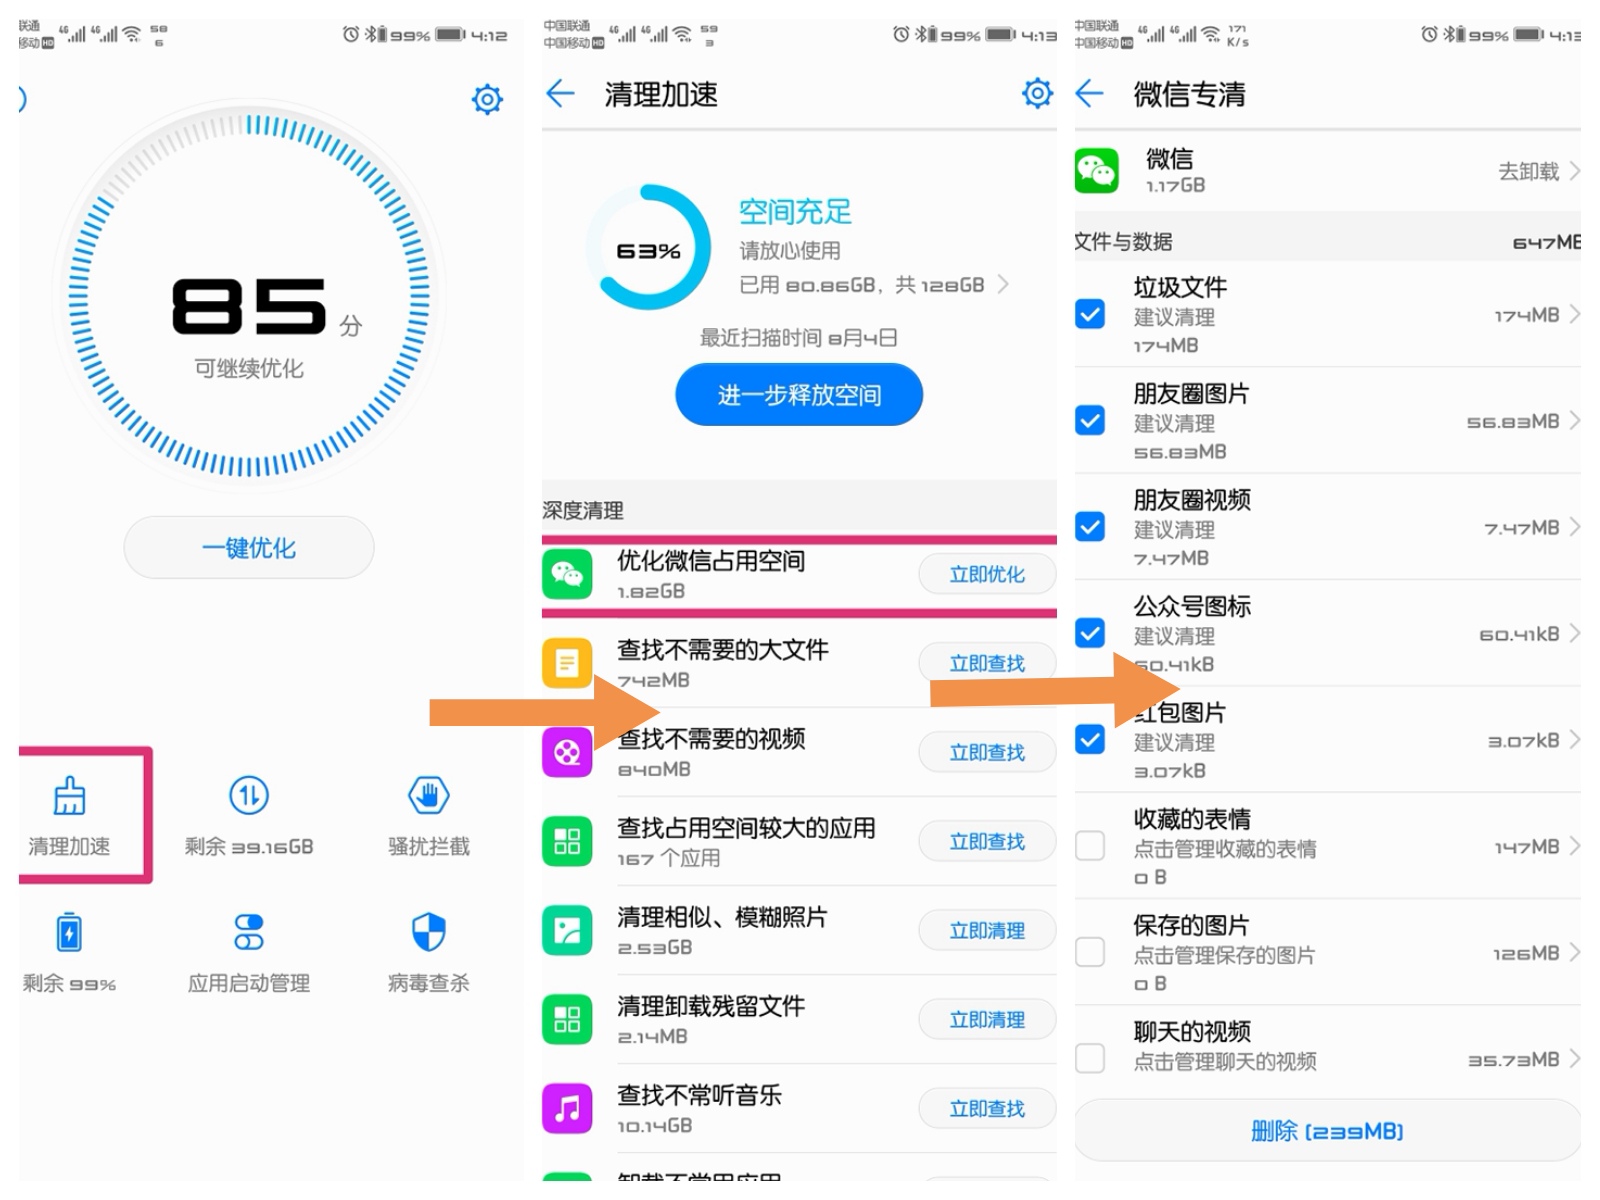The image size is (1600, 1200).
Task: Go back from 清理加速 screen
Action: tap(561, 94)
